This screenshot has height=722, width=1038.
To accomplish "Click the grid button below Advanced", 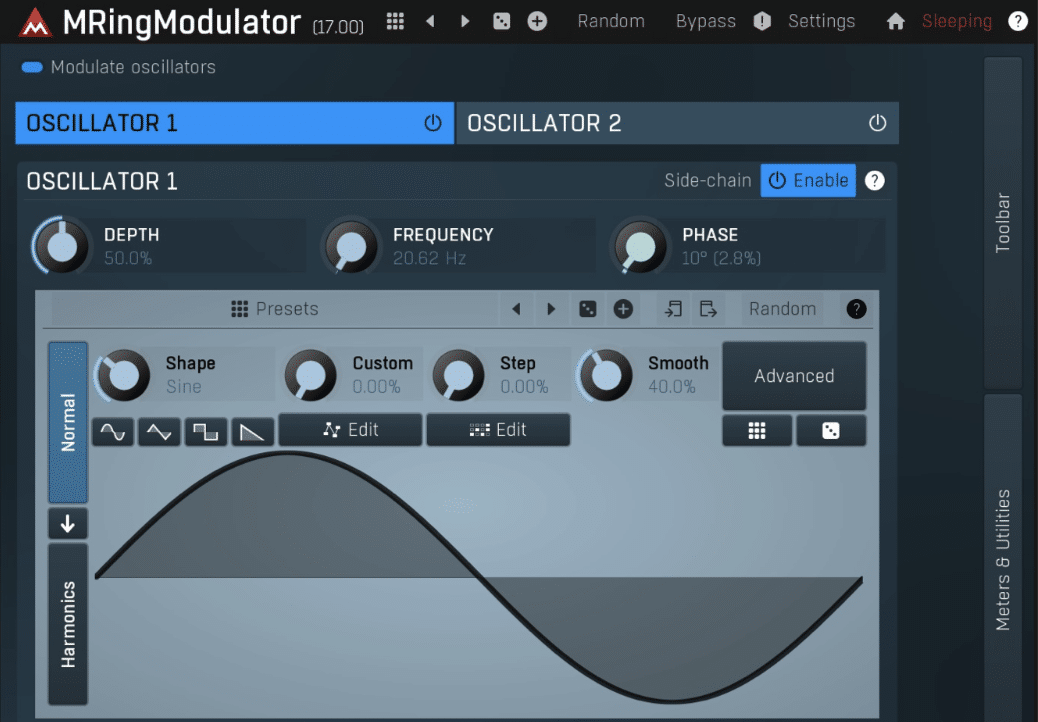I will click(x=757, y=431).
